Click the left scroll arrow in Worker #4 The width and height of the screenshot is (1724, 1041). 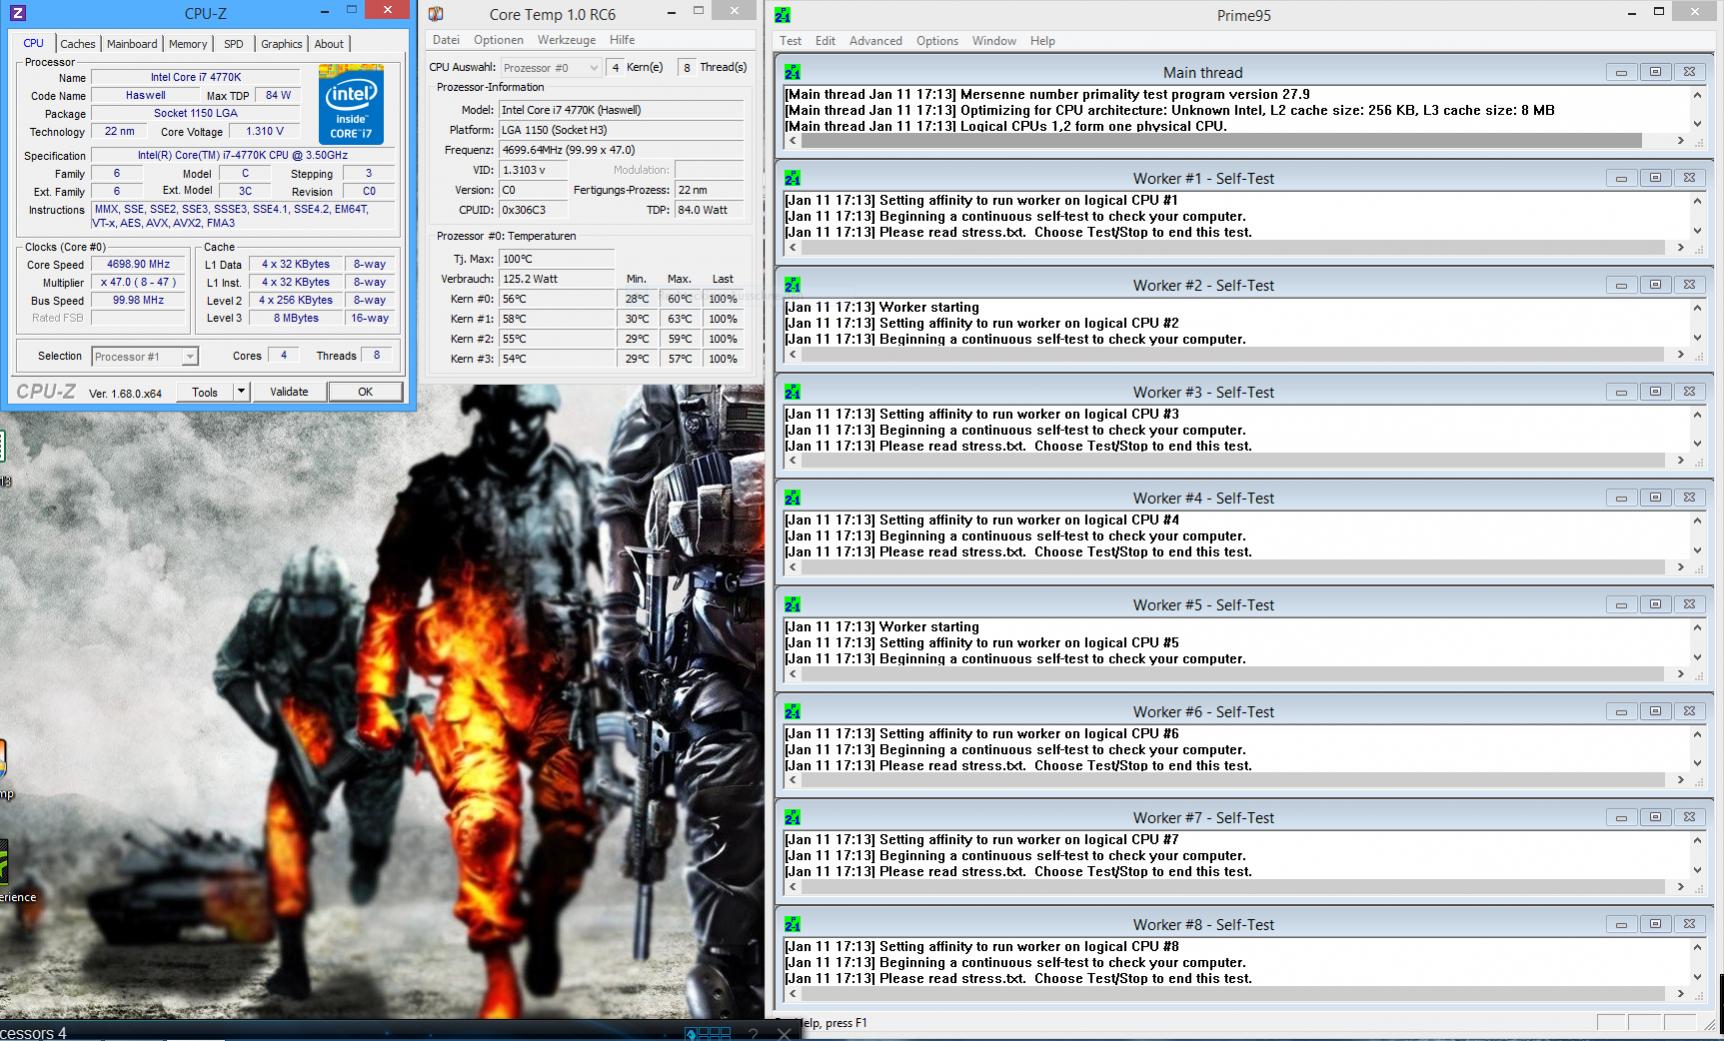coord(793,567)
